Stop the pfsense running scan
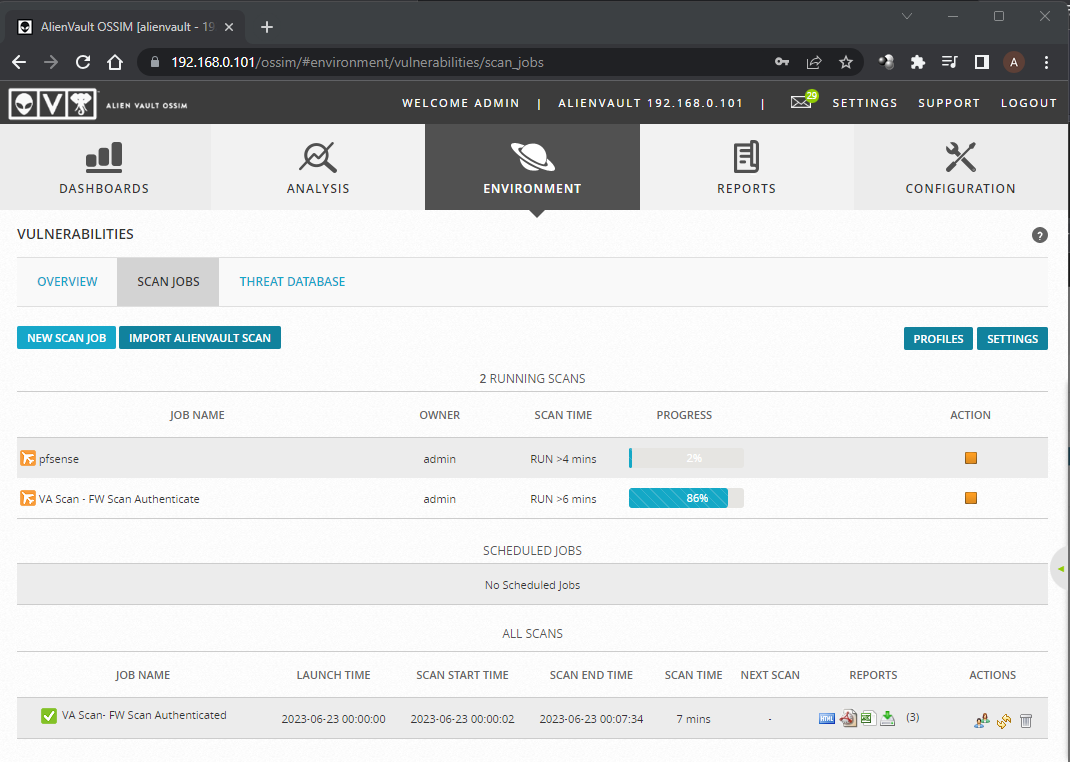This screenshot has width=1070, height=762. 970,458
